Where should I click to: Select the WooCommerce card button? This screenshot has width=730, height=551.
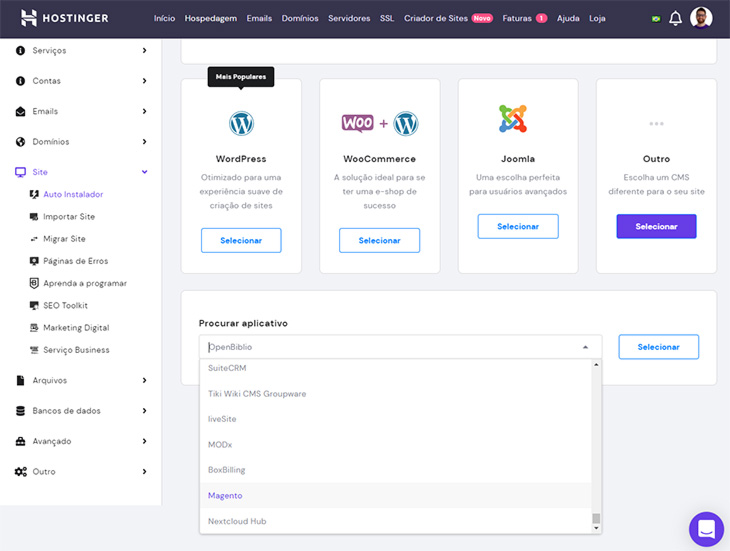(379, 241)
